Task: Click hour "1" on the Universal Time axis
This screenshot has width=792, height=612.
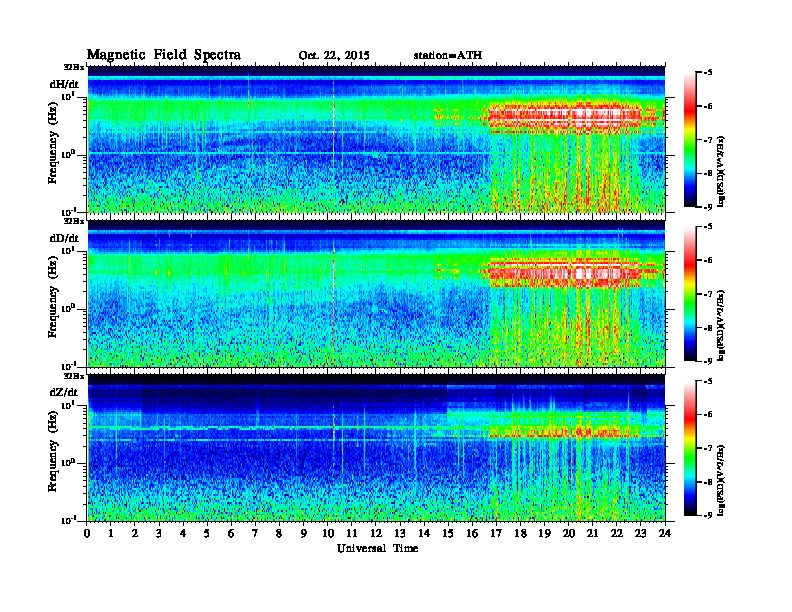Action: [111, 533]
